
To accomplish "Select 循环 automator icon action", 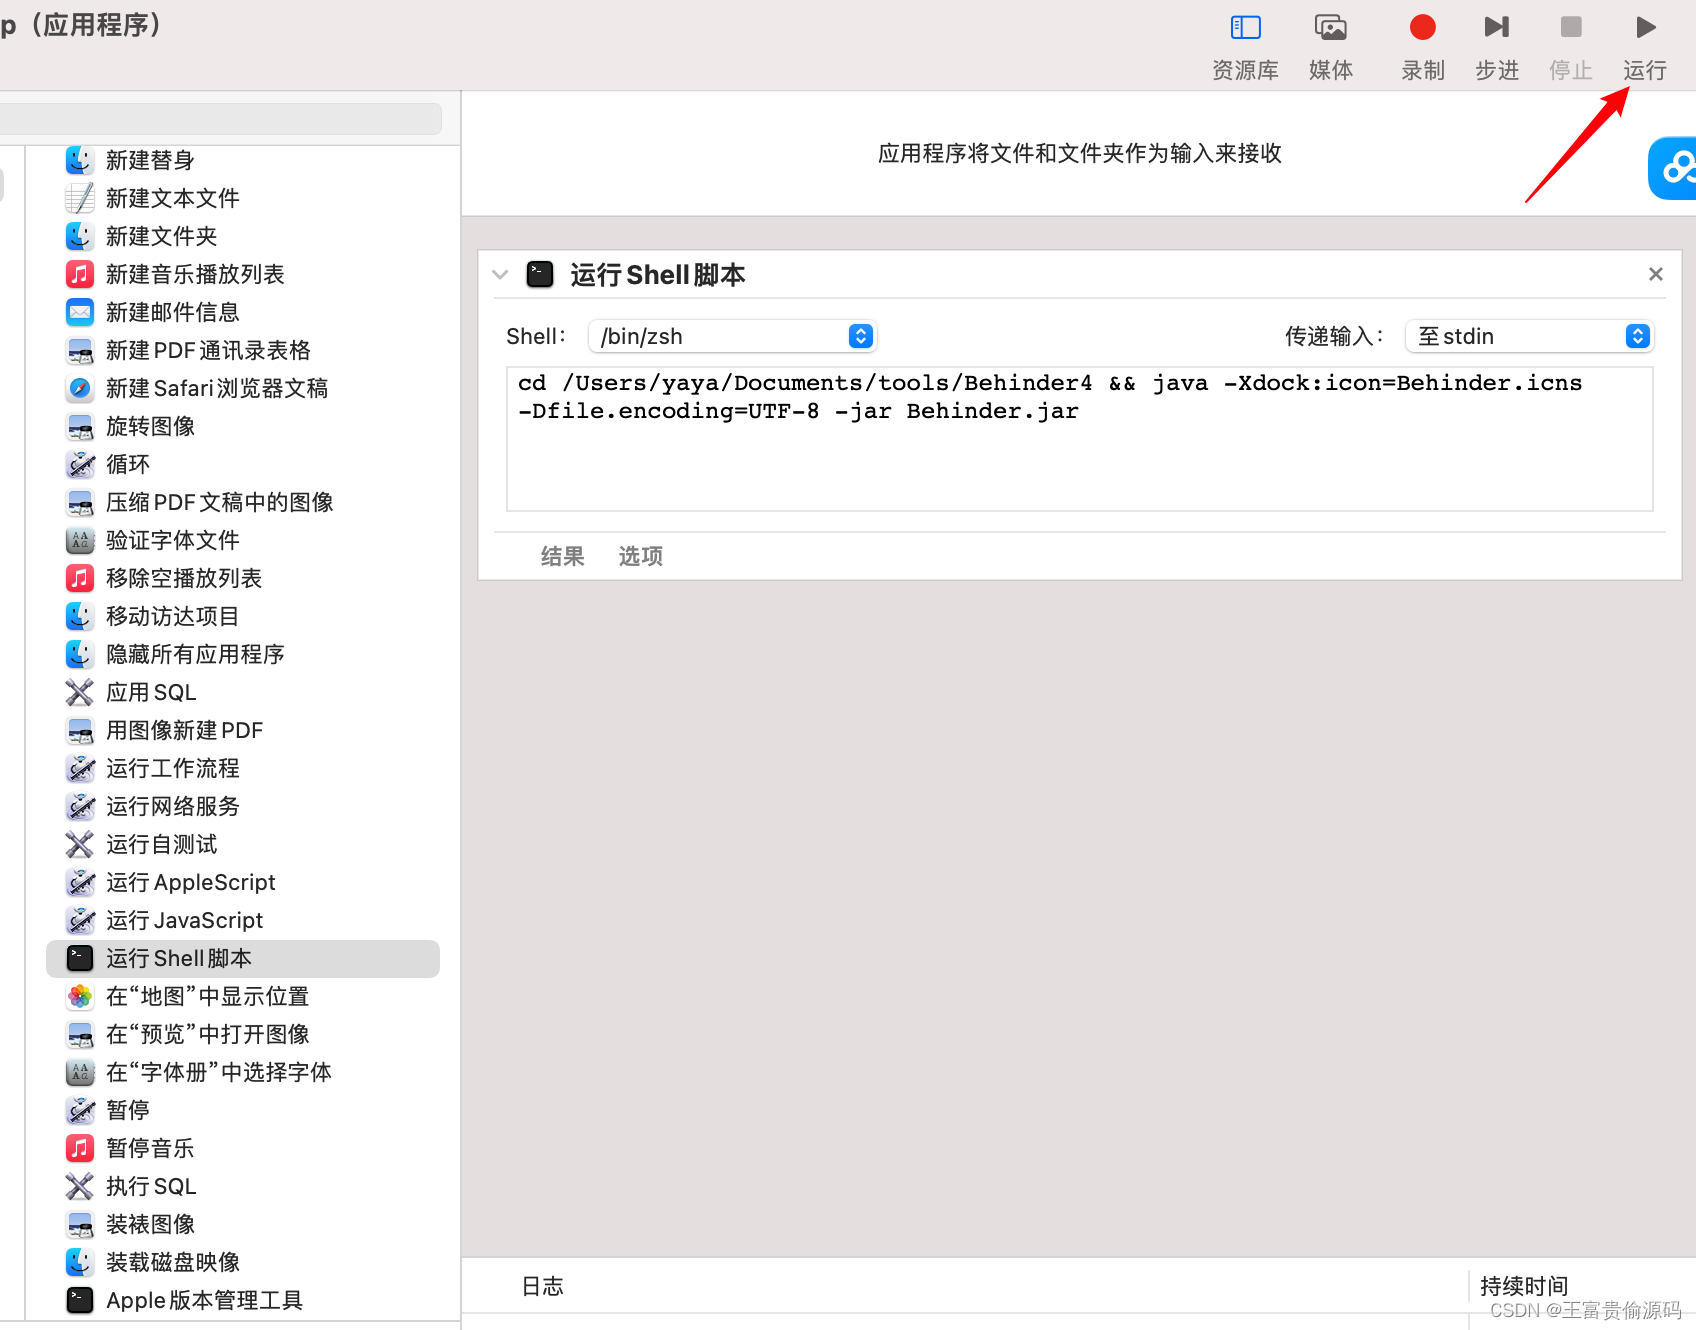I will [80, 464].
